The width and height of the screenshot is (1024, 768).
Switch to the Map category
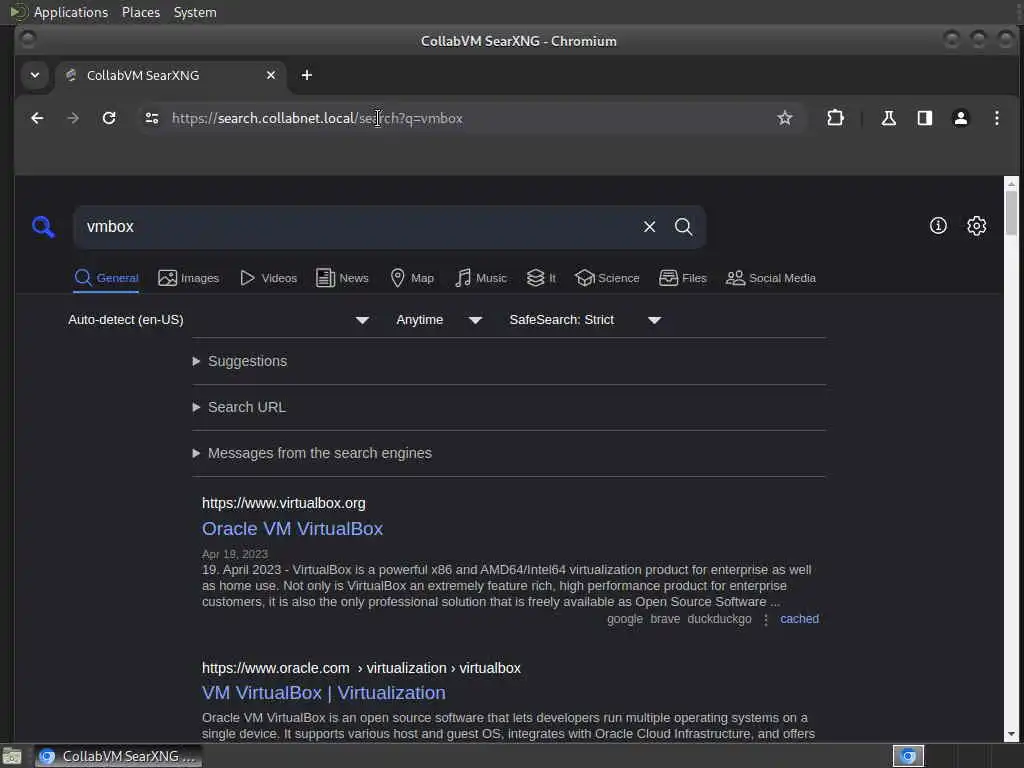click(x=412, y=278)
